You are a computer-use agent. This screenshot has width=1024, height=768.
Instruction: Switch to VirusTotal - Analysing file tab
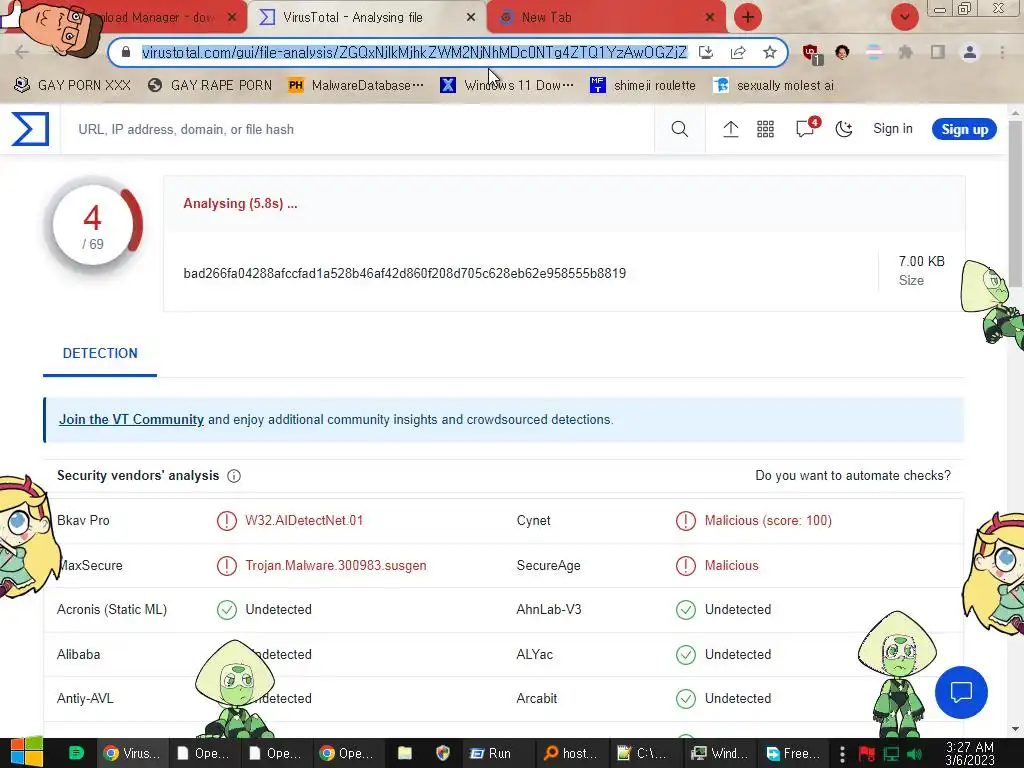[353, 18]
